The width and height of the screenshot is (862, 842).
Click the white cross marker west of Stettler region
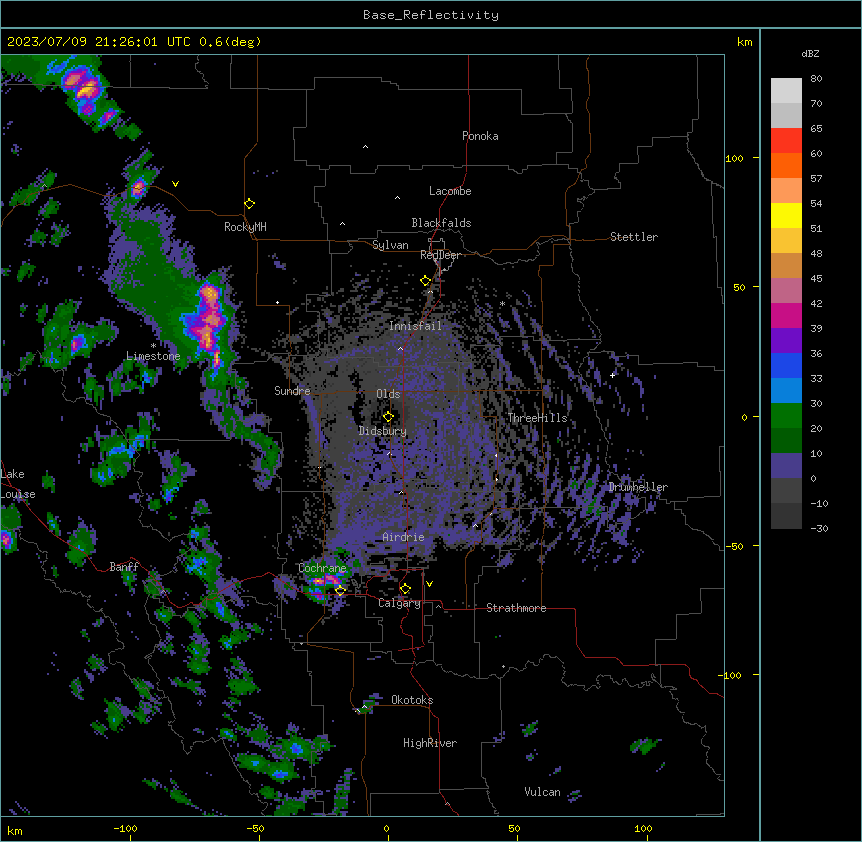(x=612, y=375)
